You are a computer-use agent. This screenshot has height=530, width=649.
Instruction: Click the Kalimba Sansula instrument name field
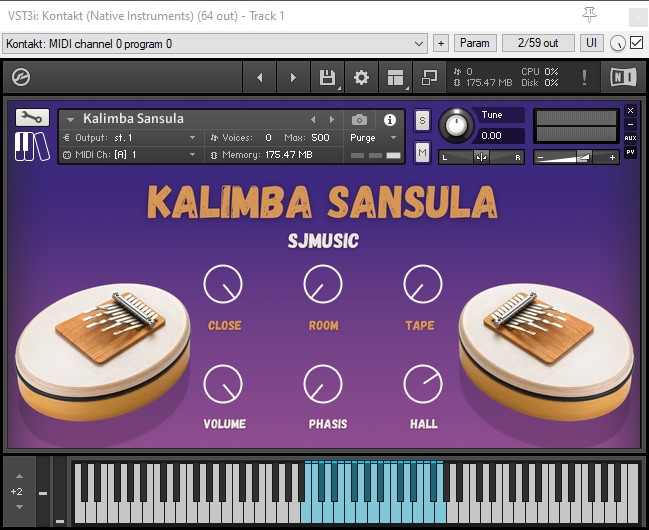(133, 119)
